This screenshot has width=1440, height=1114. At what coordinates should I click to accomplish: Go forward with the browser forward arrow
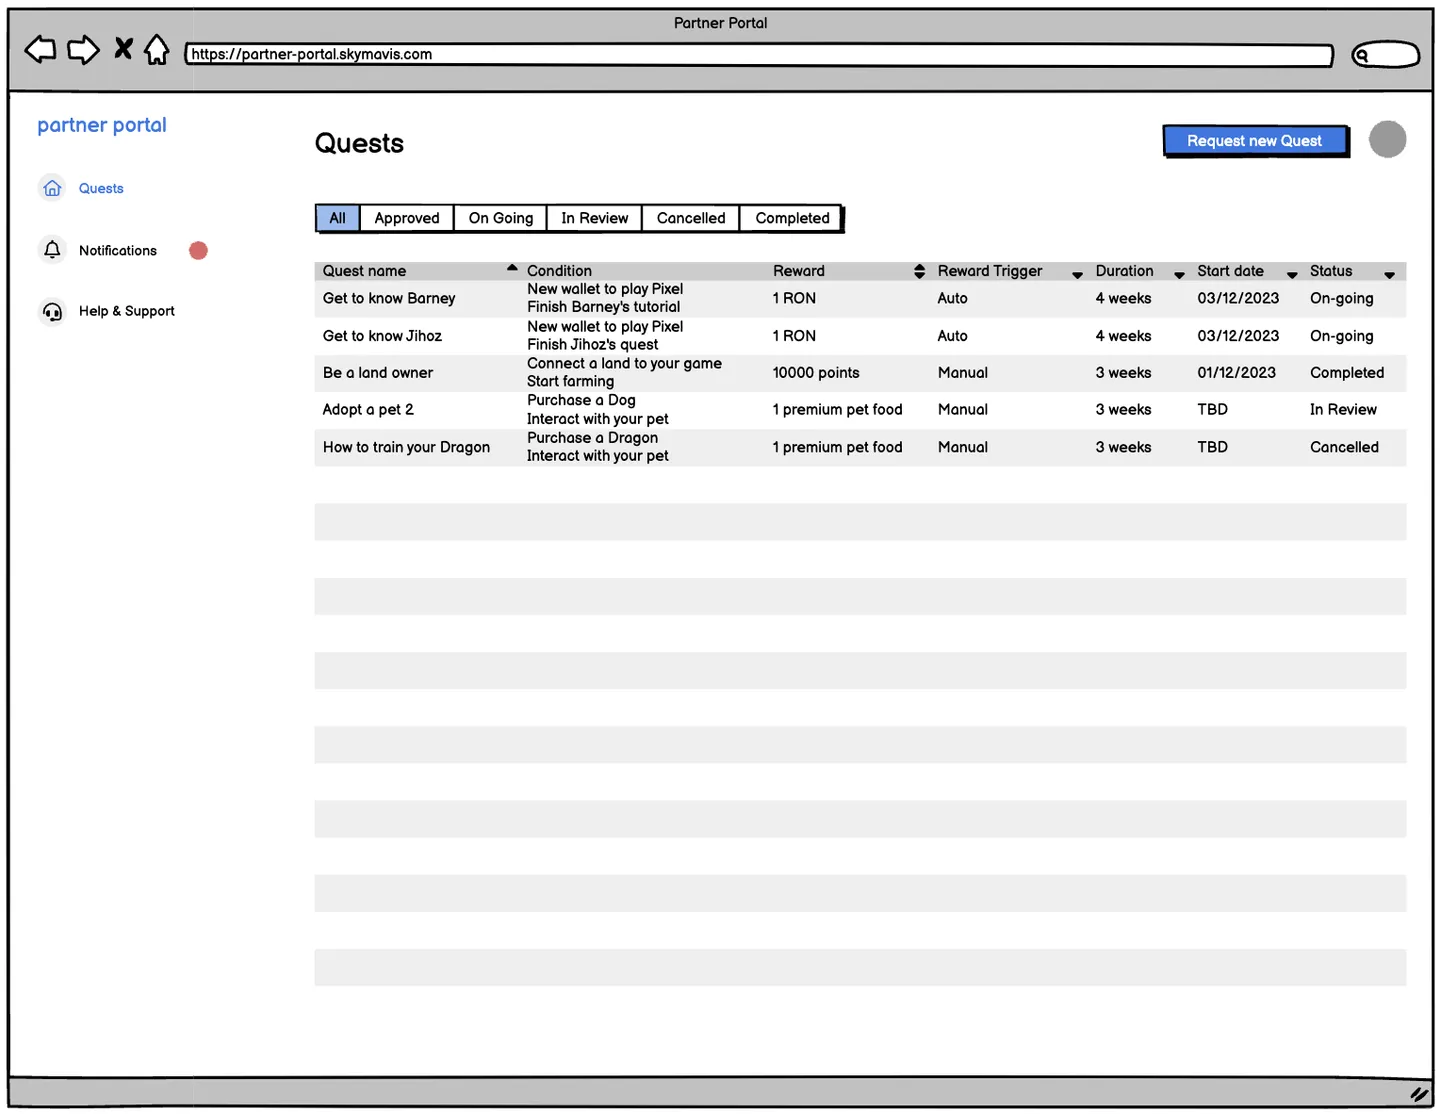(x=83, y=49)
